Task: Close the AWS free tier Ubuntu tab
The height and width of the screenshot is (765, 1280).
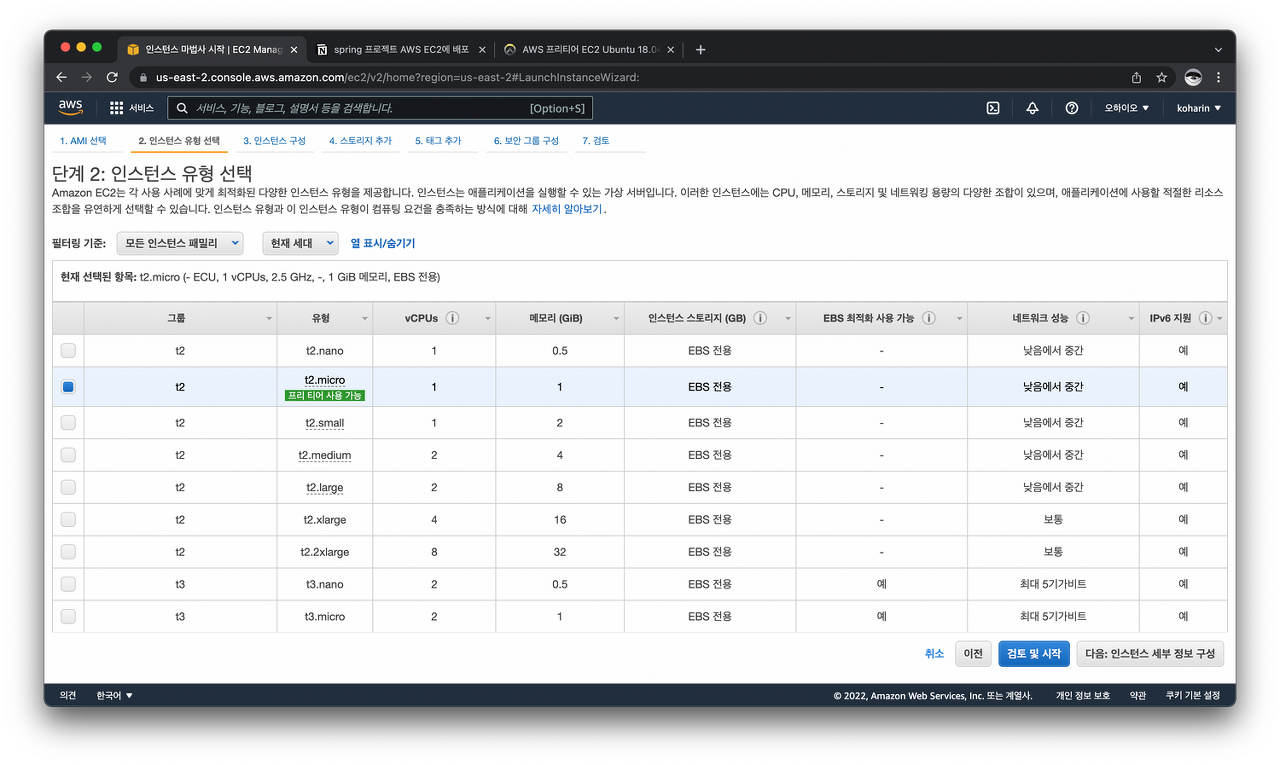Action: (x=670, y=49)
